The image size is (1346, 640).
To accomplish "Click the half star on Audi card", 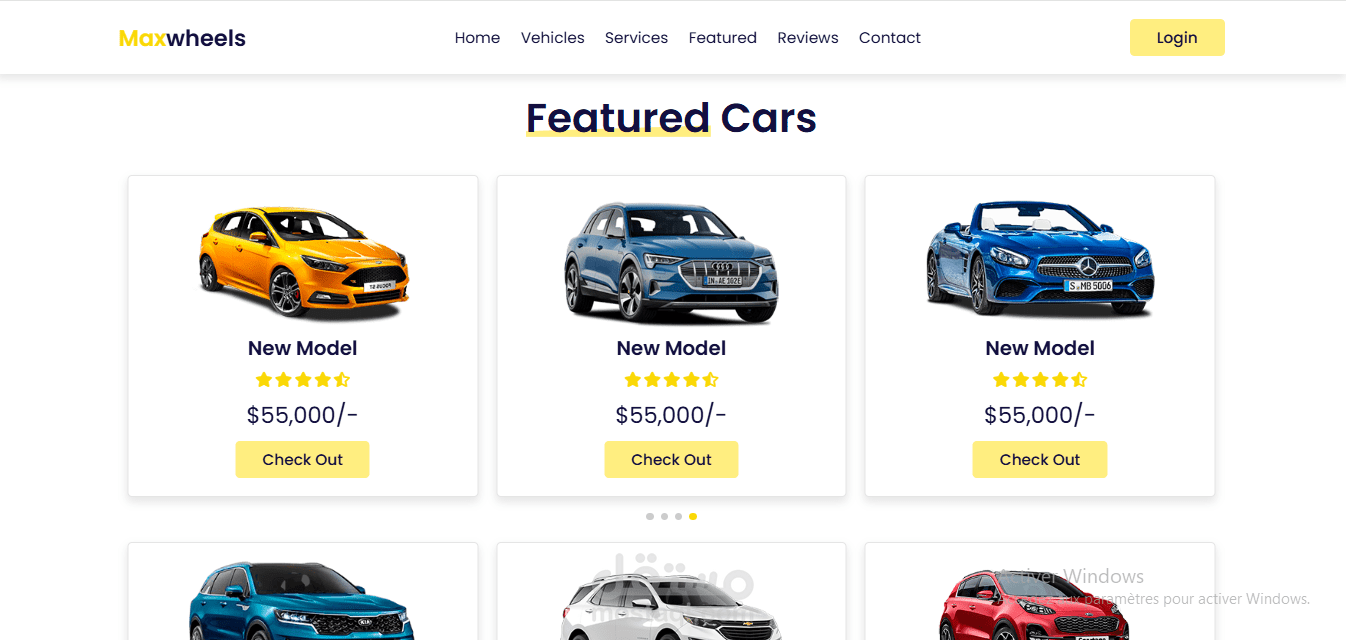I will tap(710, 380).
